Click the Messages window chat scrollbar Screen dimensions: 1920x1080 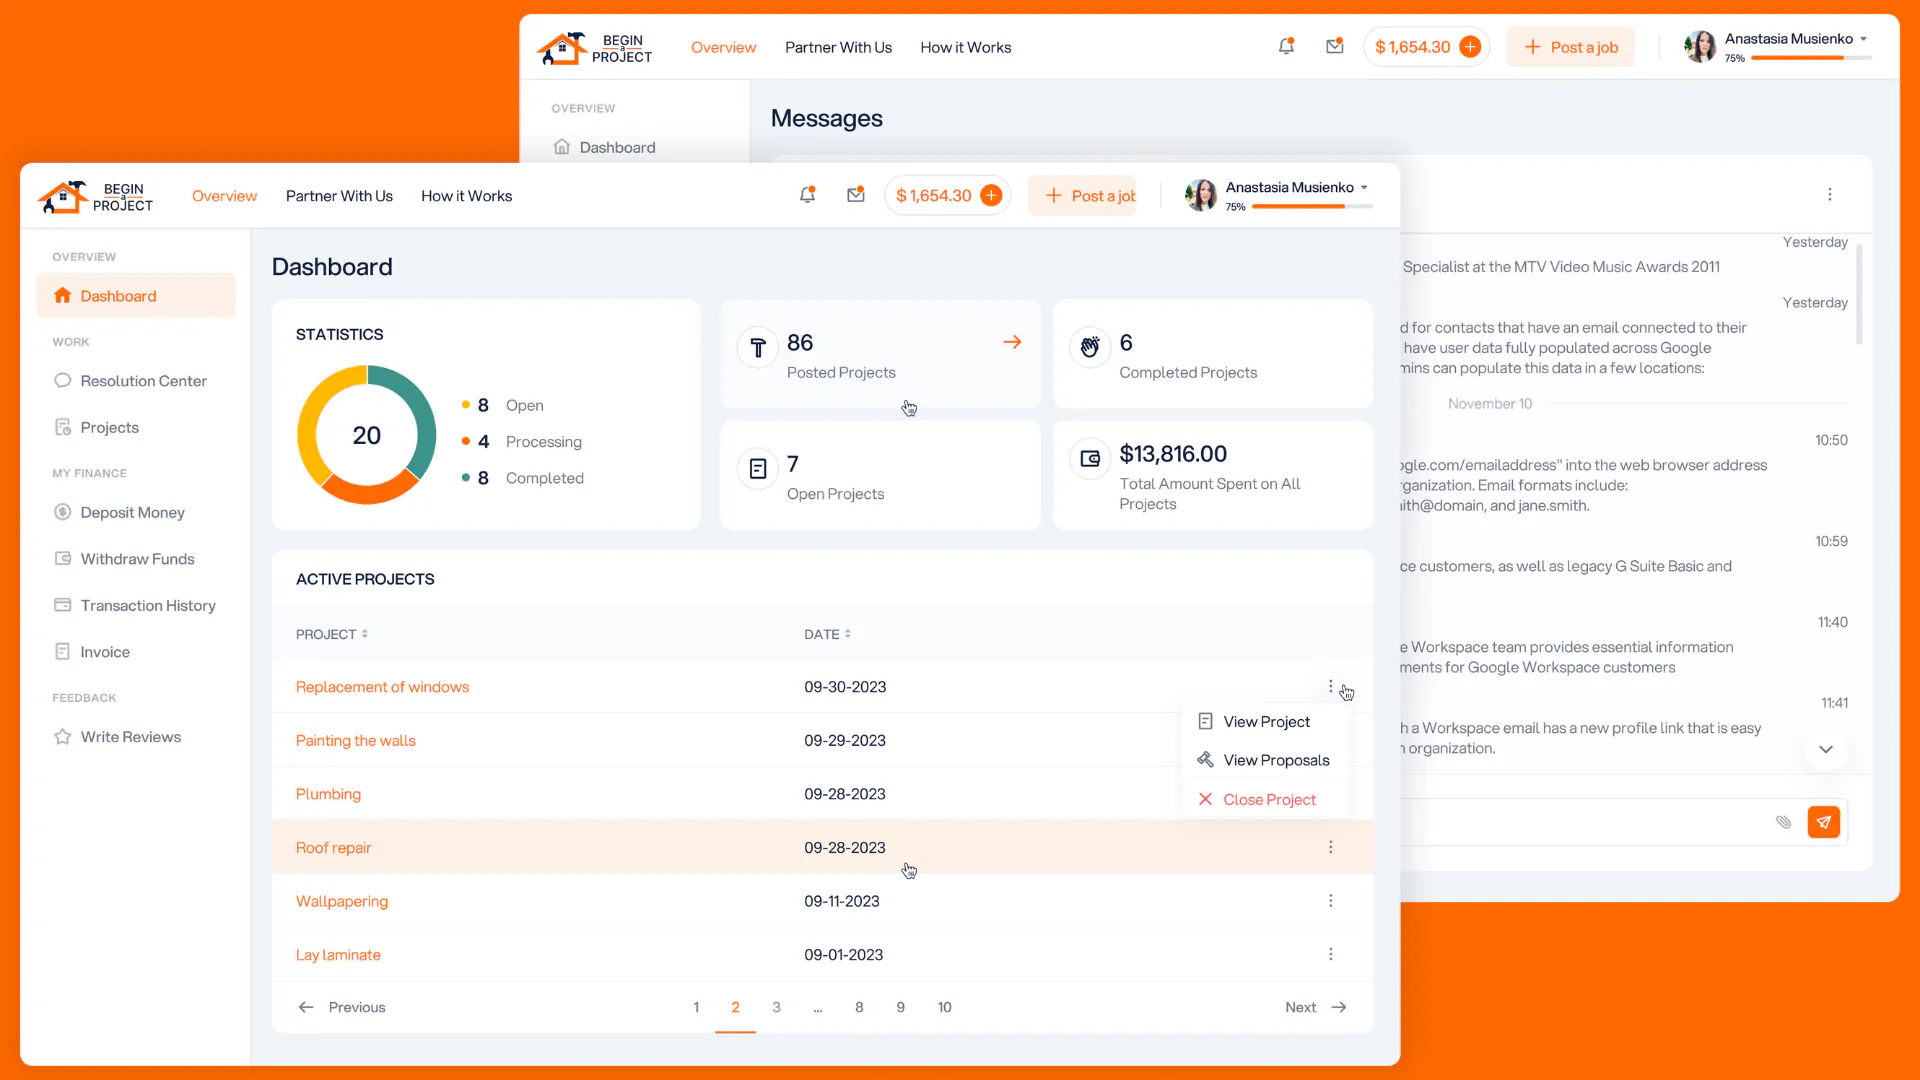(x=1860, y=295)
